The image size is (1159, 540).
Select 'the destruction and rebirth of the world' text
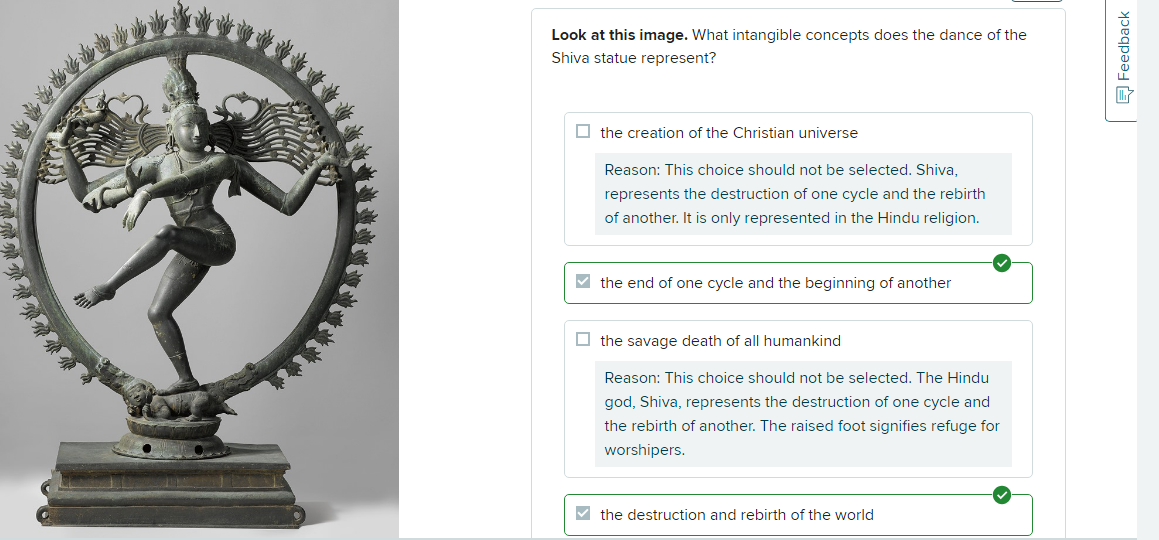tap(736, 515)
